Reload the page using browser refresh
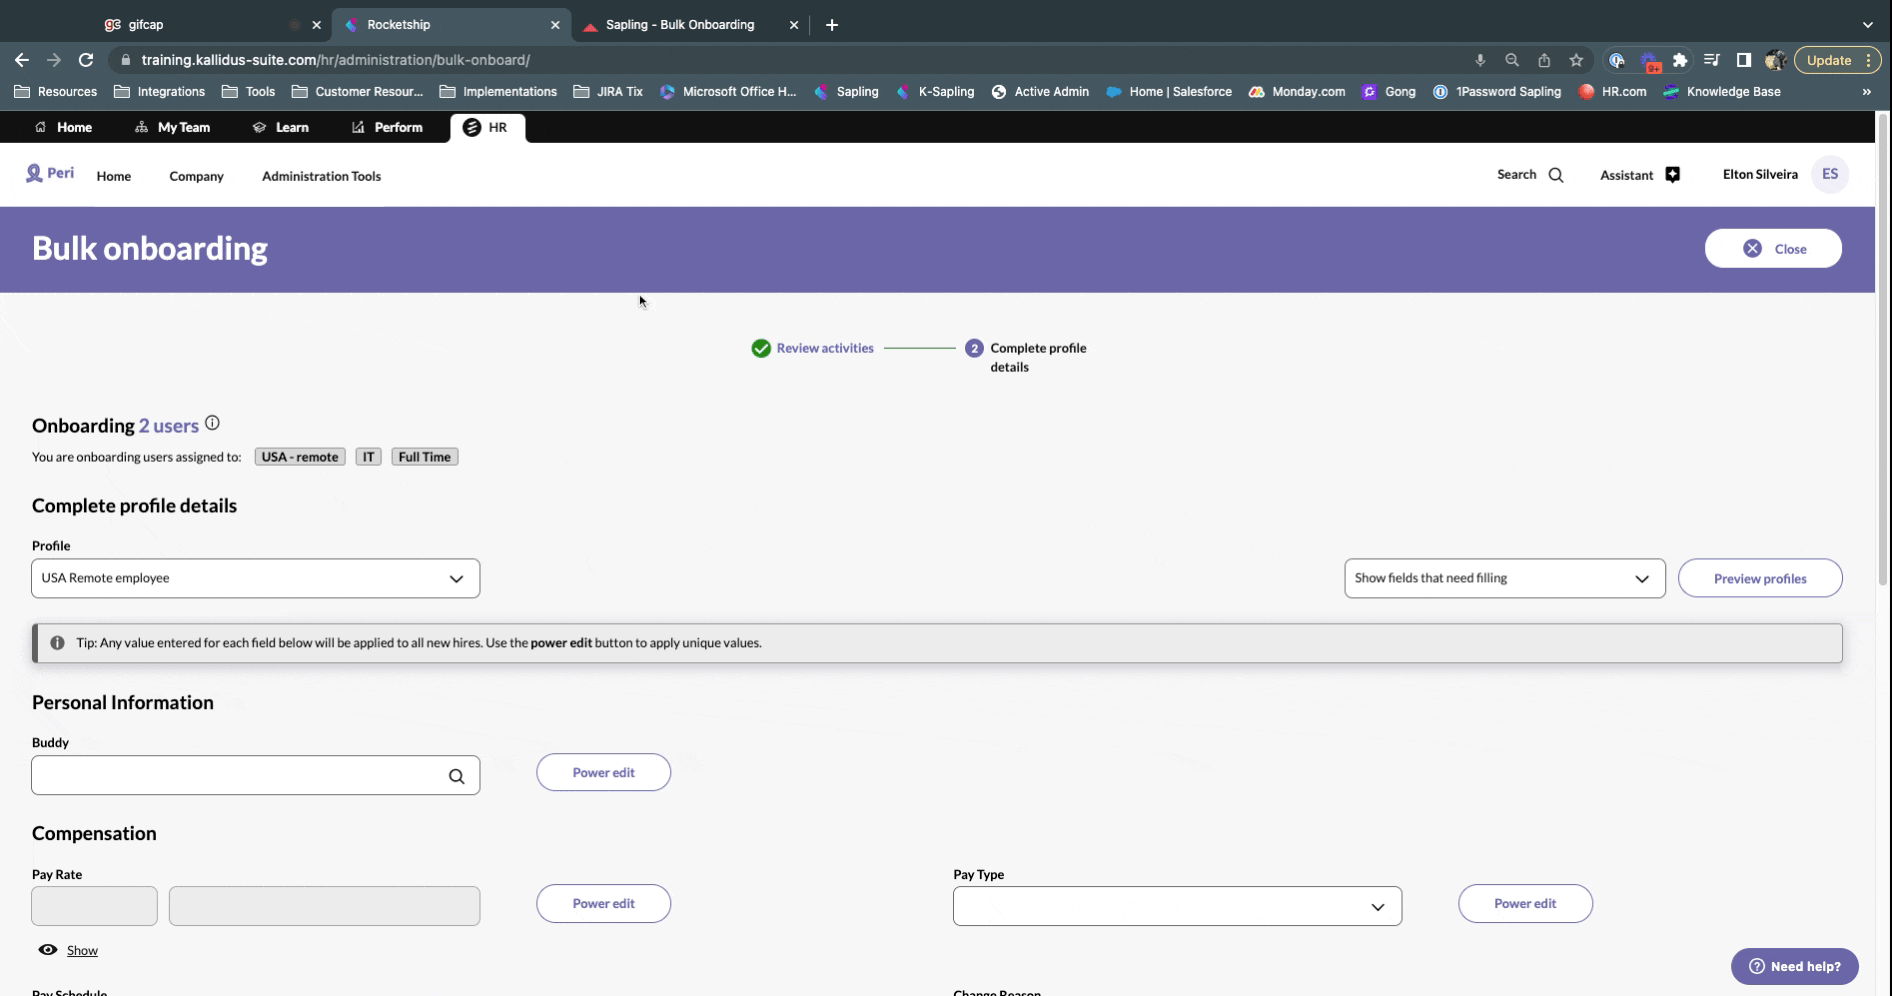The image size is (1892, 996). coord(86,60)
